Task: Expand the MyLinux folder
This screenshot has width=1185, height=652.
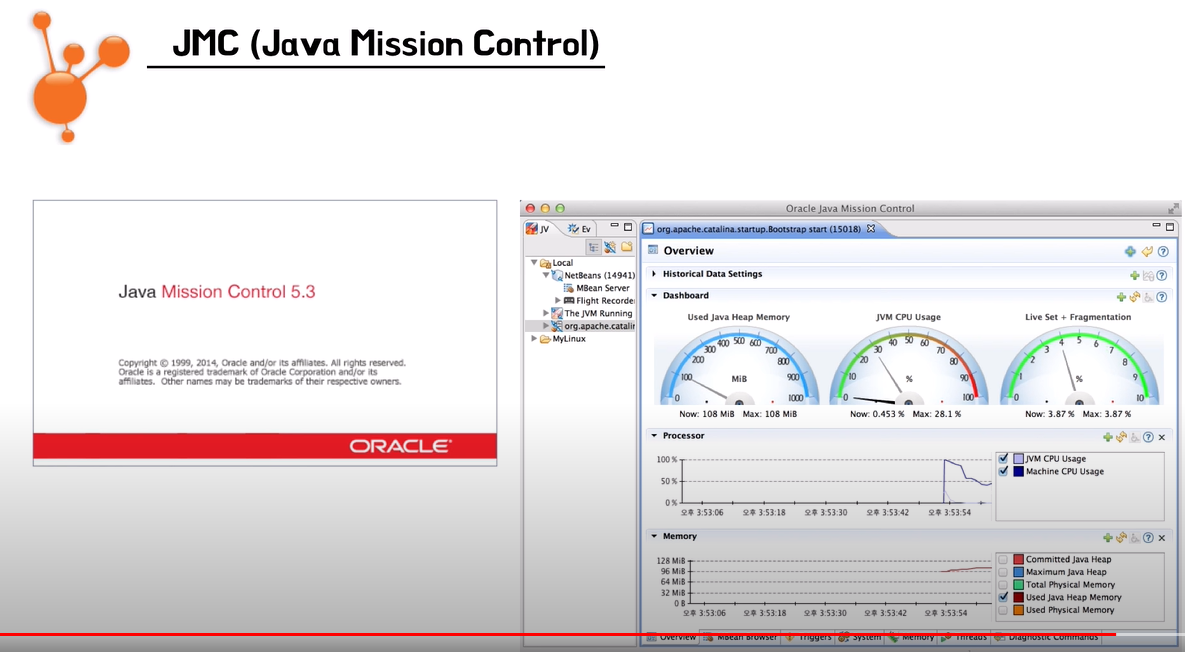Action: [534, 338]
